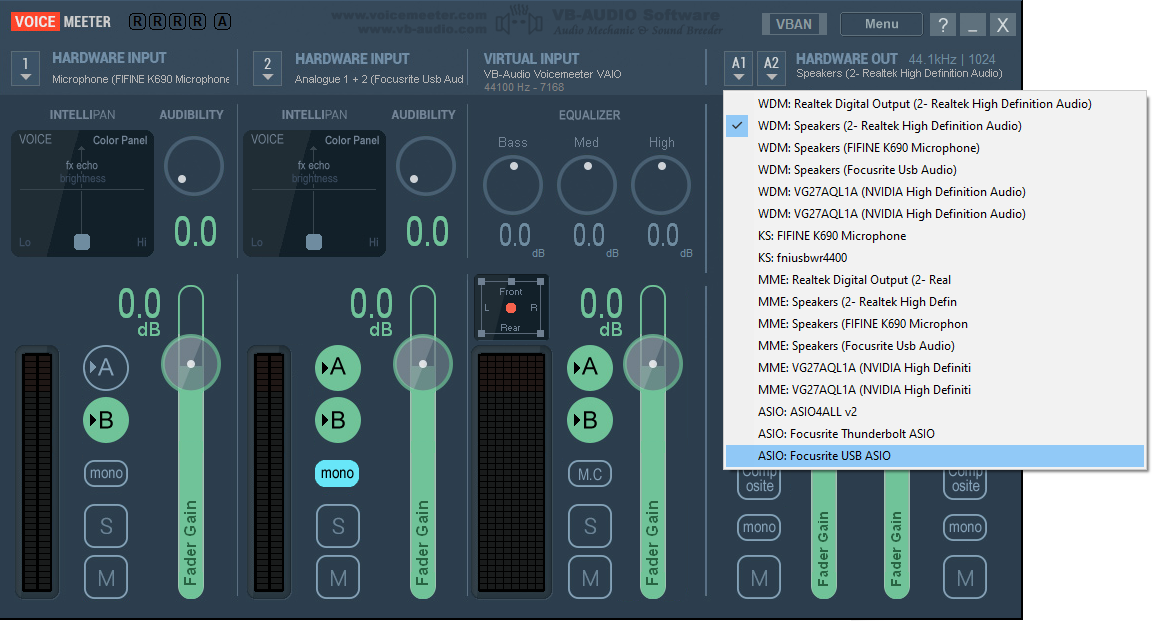Click VB-Audio Voicemeeter VAIO label

point(552,74)
